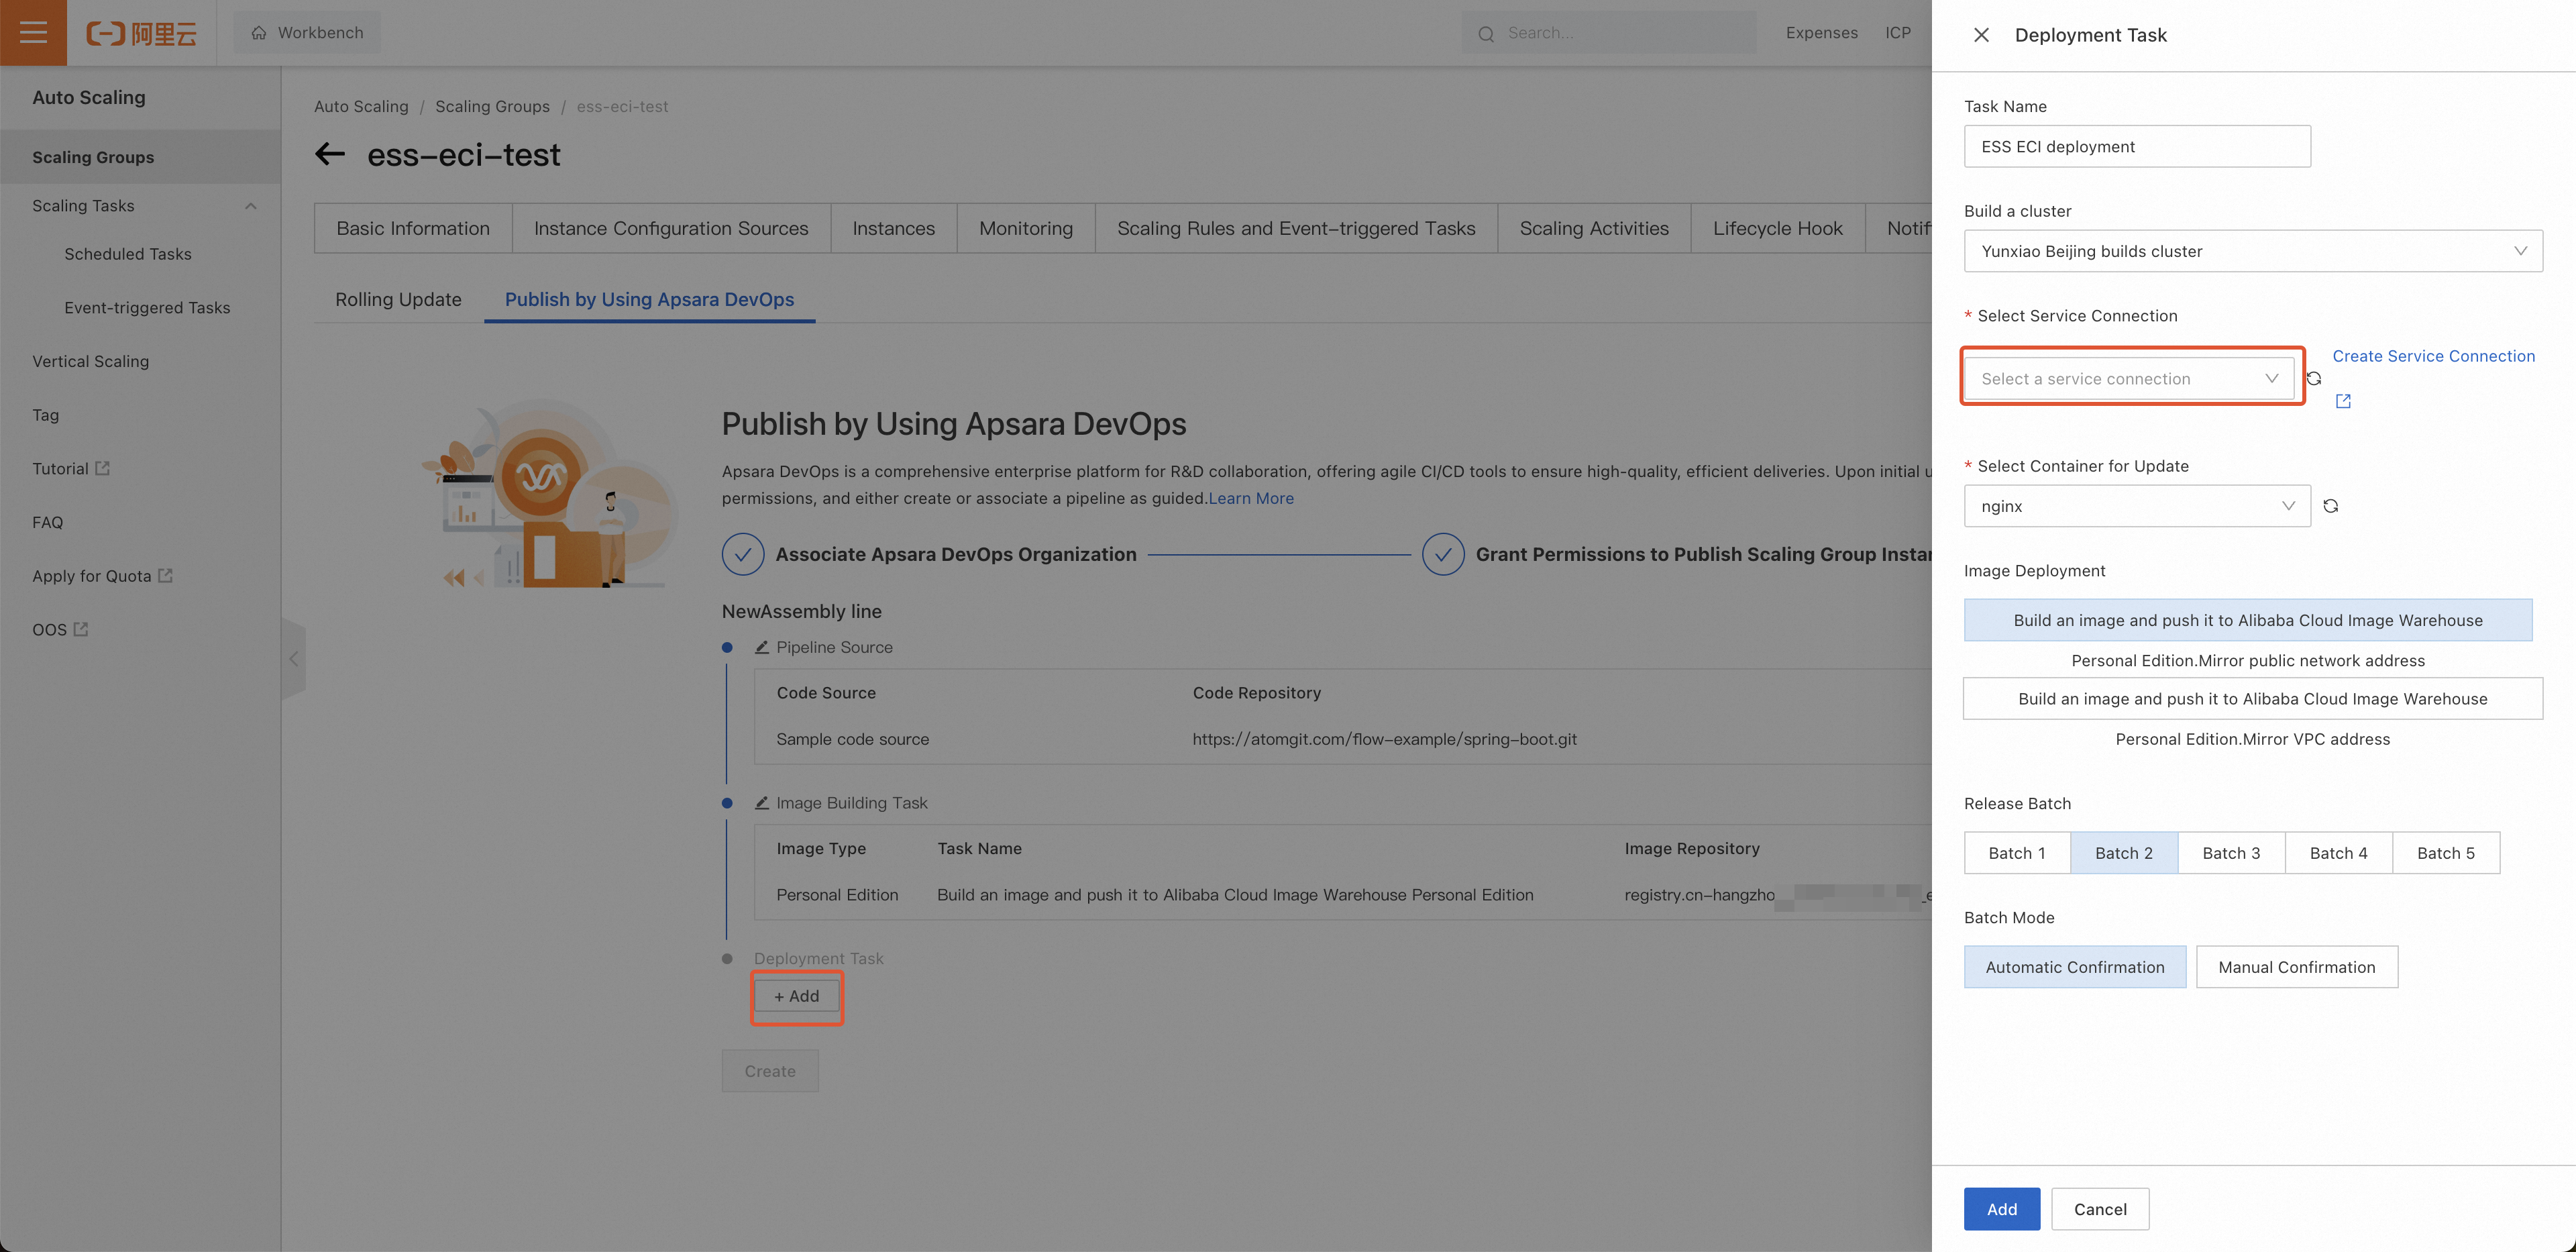Switch to the Rolling Update tab

coord(398,300)
